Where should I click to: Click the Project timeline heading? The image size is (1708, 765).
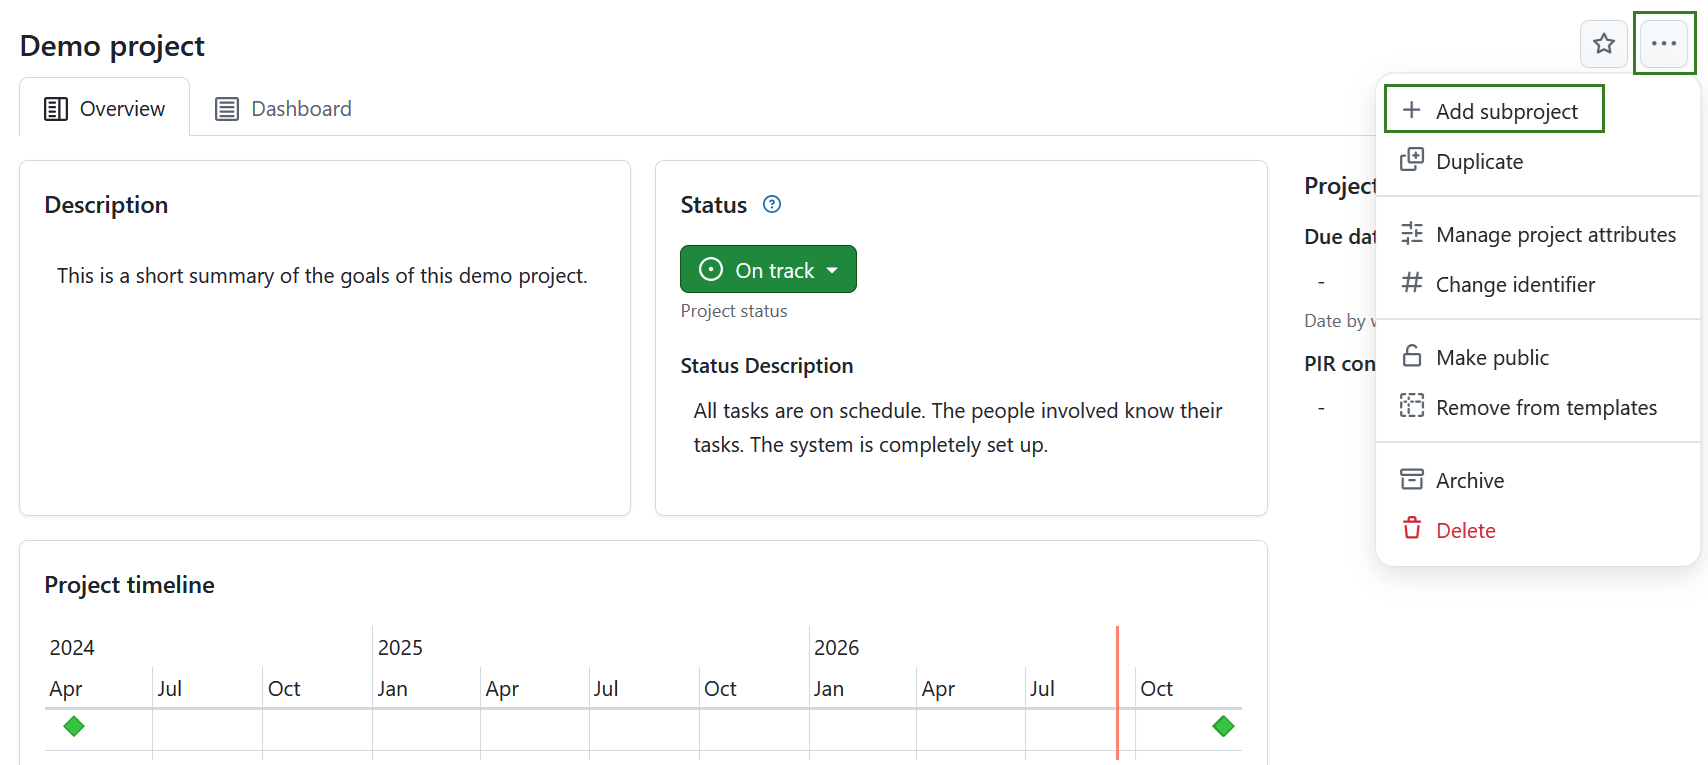click(x=130, y=585)
